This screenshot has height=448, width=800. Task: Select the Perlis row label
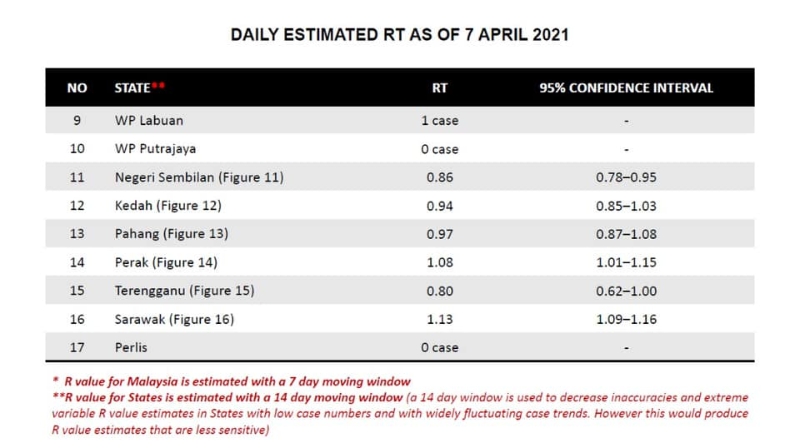(131, 347)
